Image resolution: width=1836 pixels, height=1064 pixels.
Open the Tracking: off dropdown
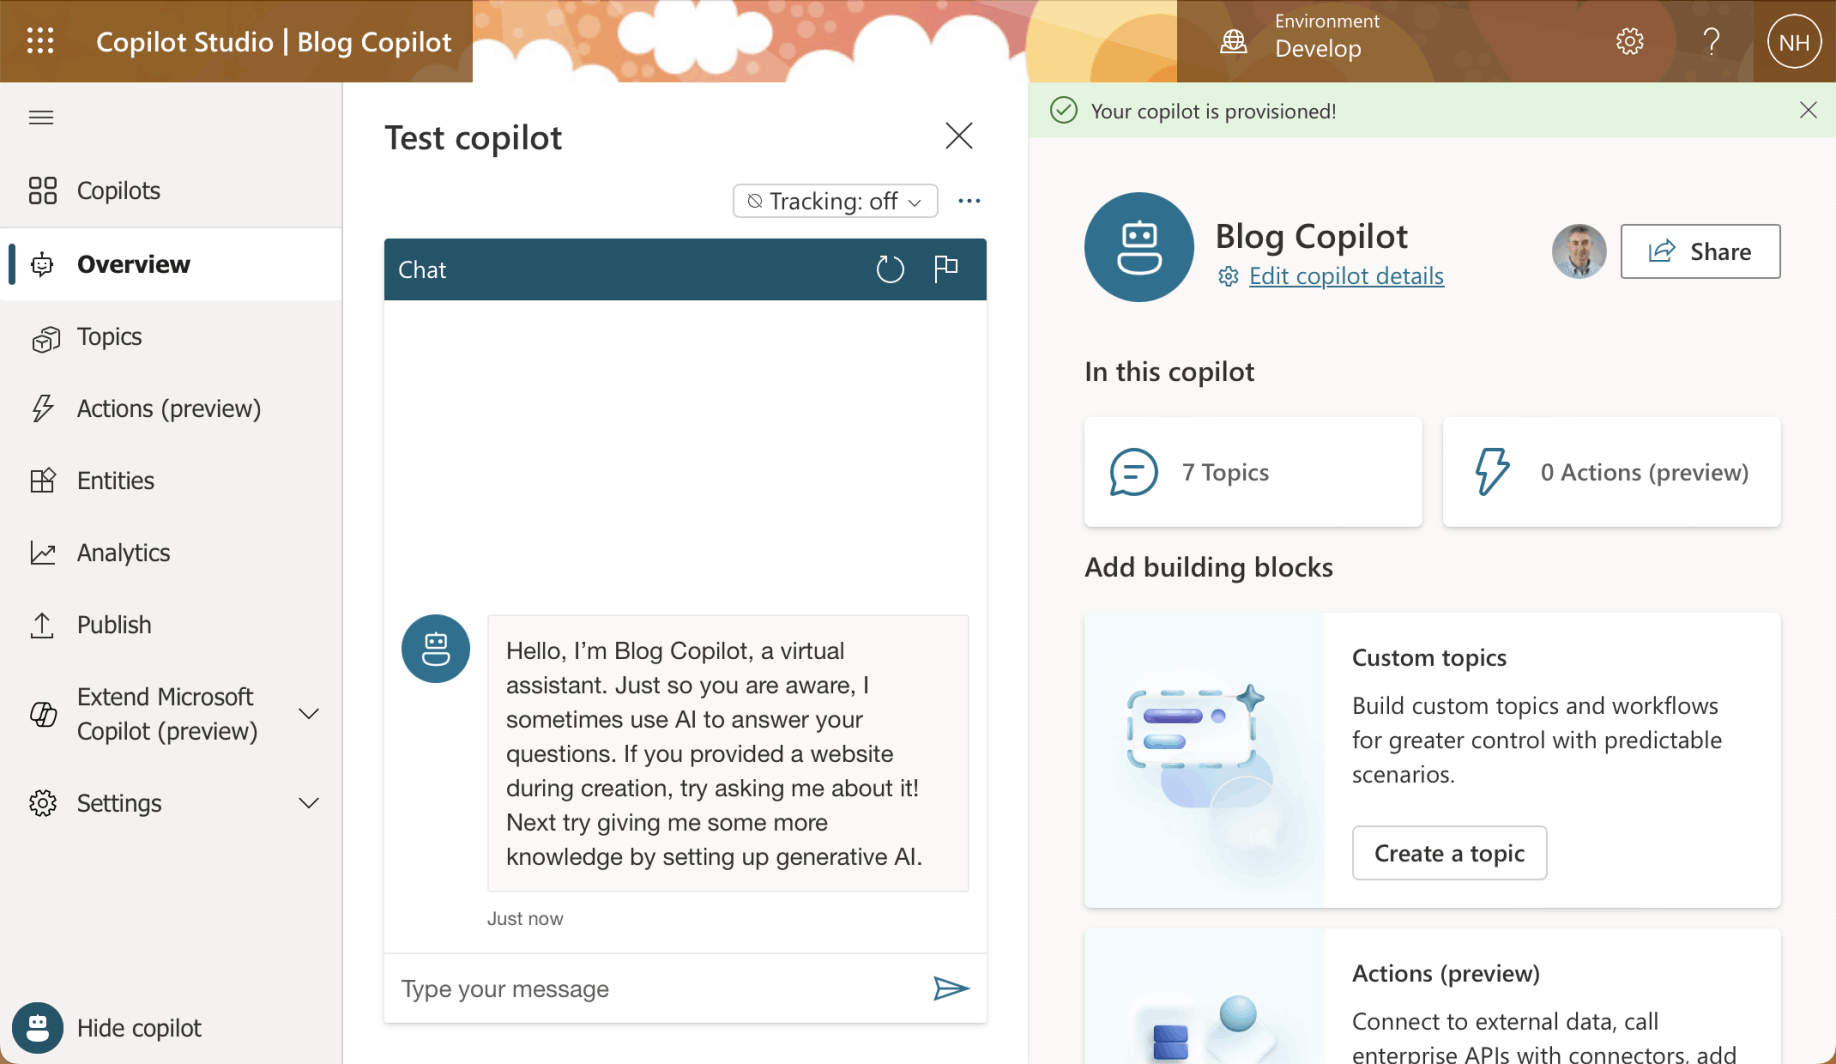coord(835,201)
